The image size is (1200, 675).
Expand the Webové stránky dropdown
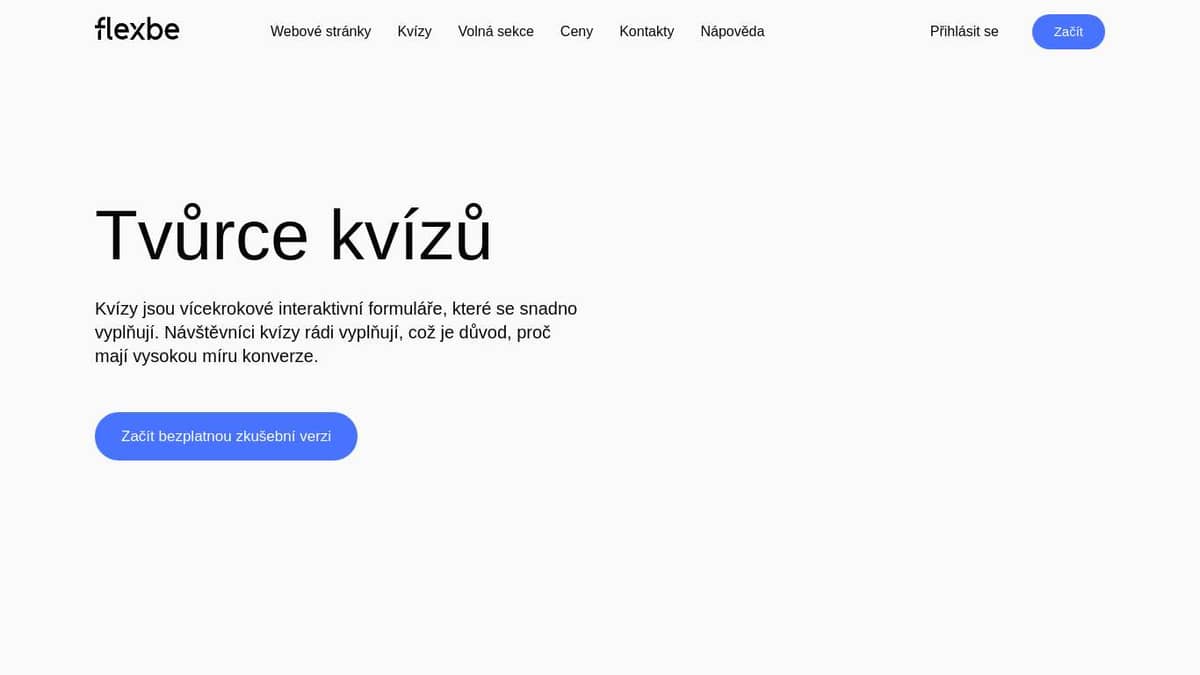pos(320,31)
